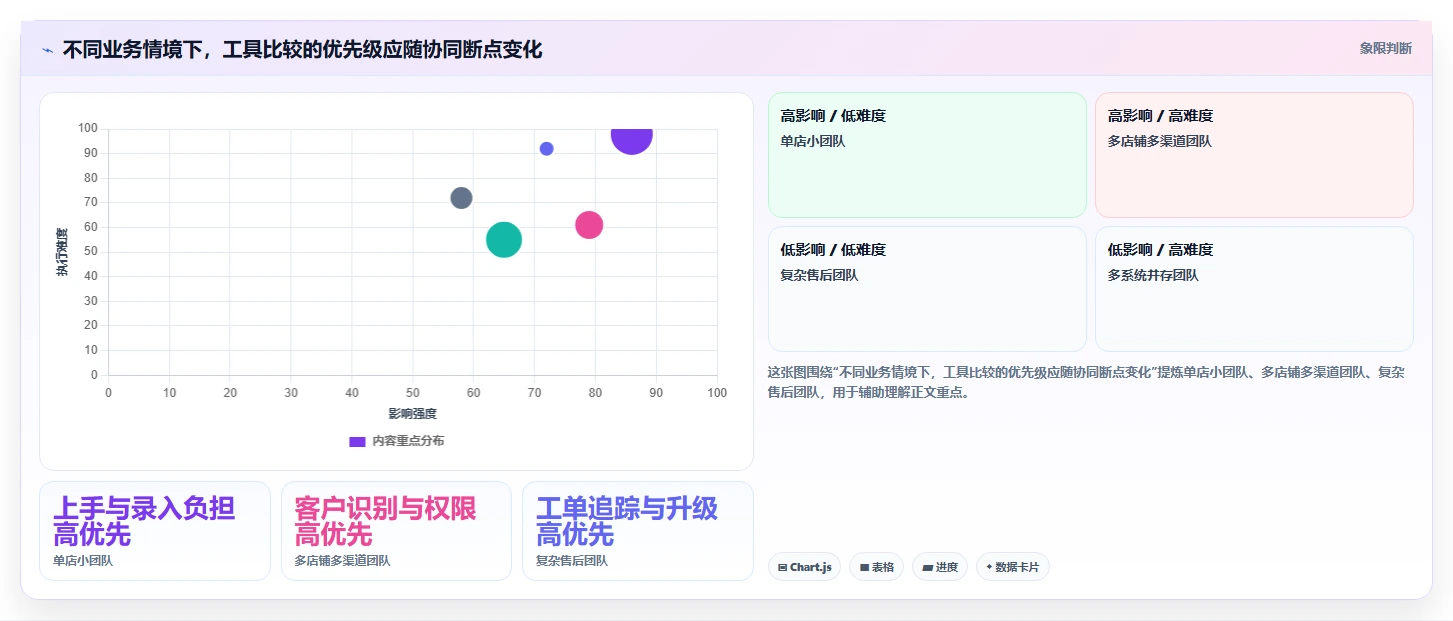The width and height of the screenshot is (1453, 621).
Task: Toggle the 内容重点分布 legend entry
Action: [x=396, y=441]
